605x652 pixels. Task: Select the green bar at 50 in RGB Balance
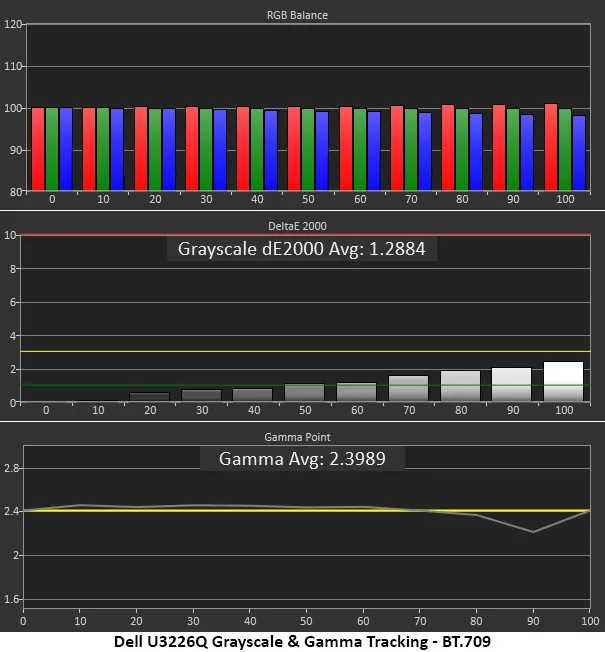pos(308,149)
